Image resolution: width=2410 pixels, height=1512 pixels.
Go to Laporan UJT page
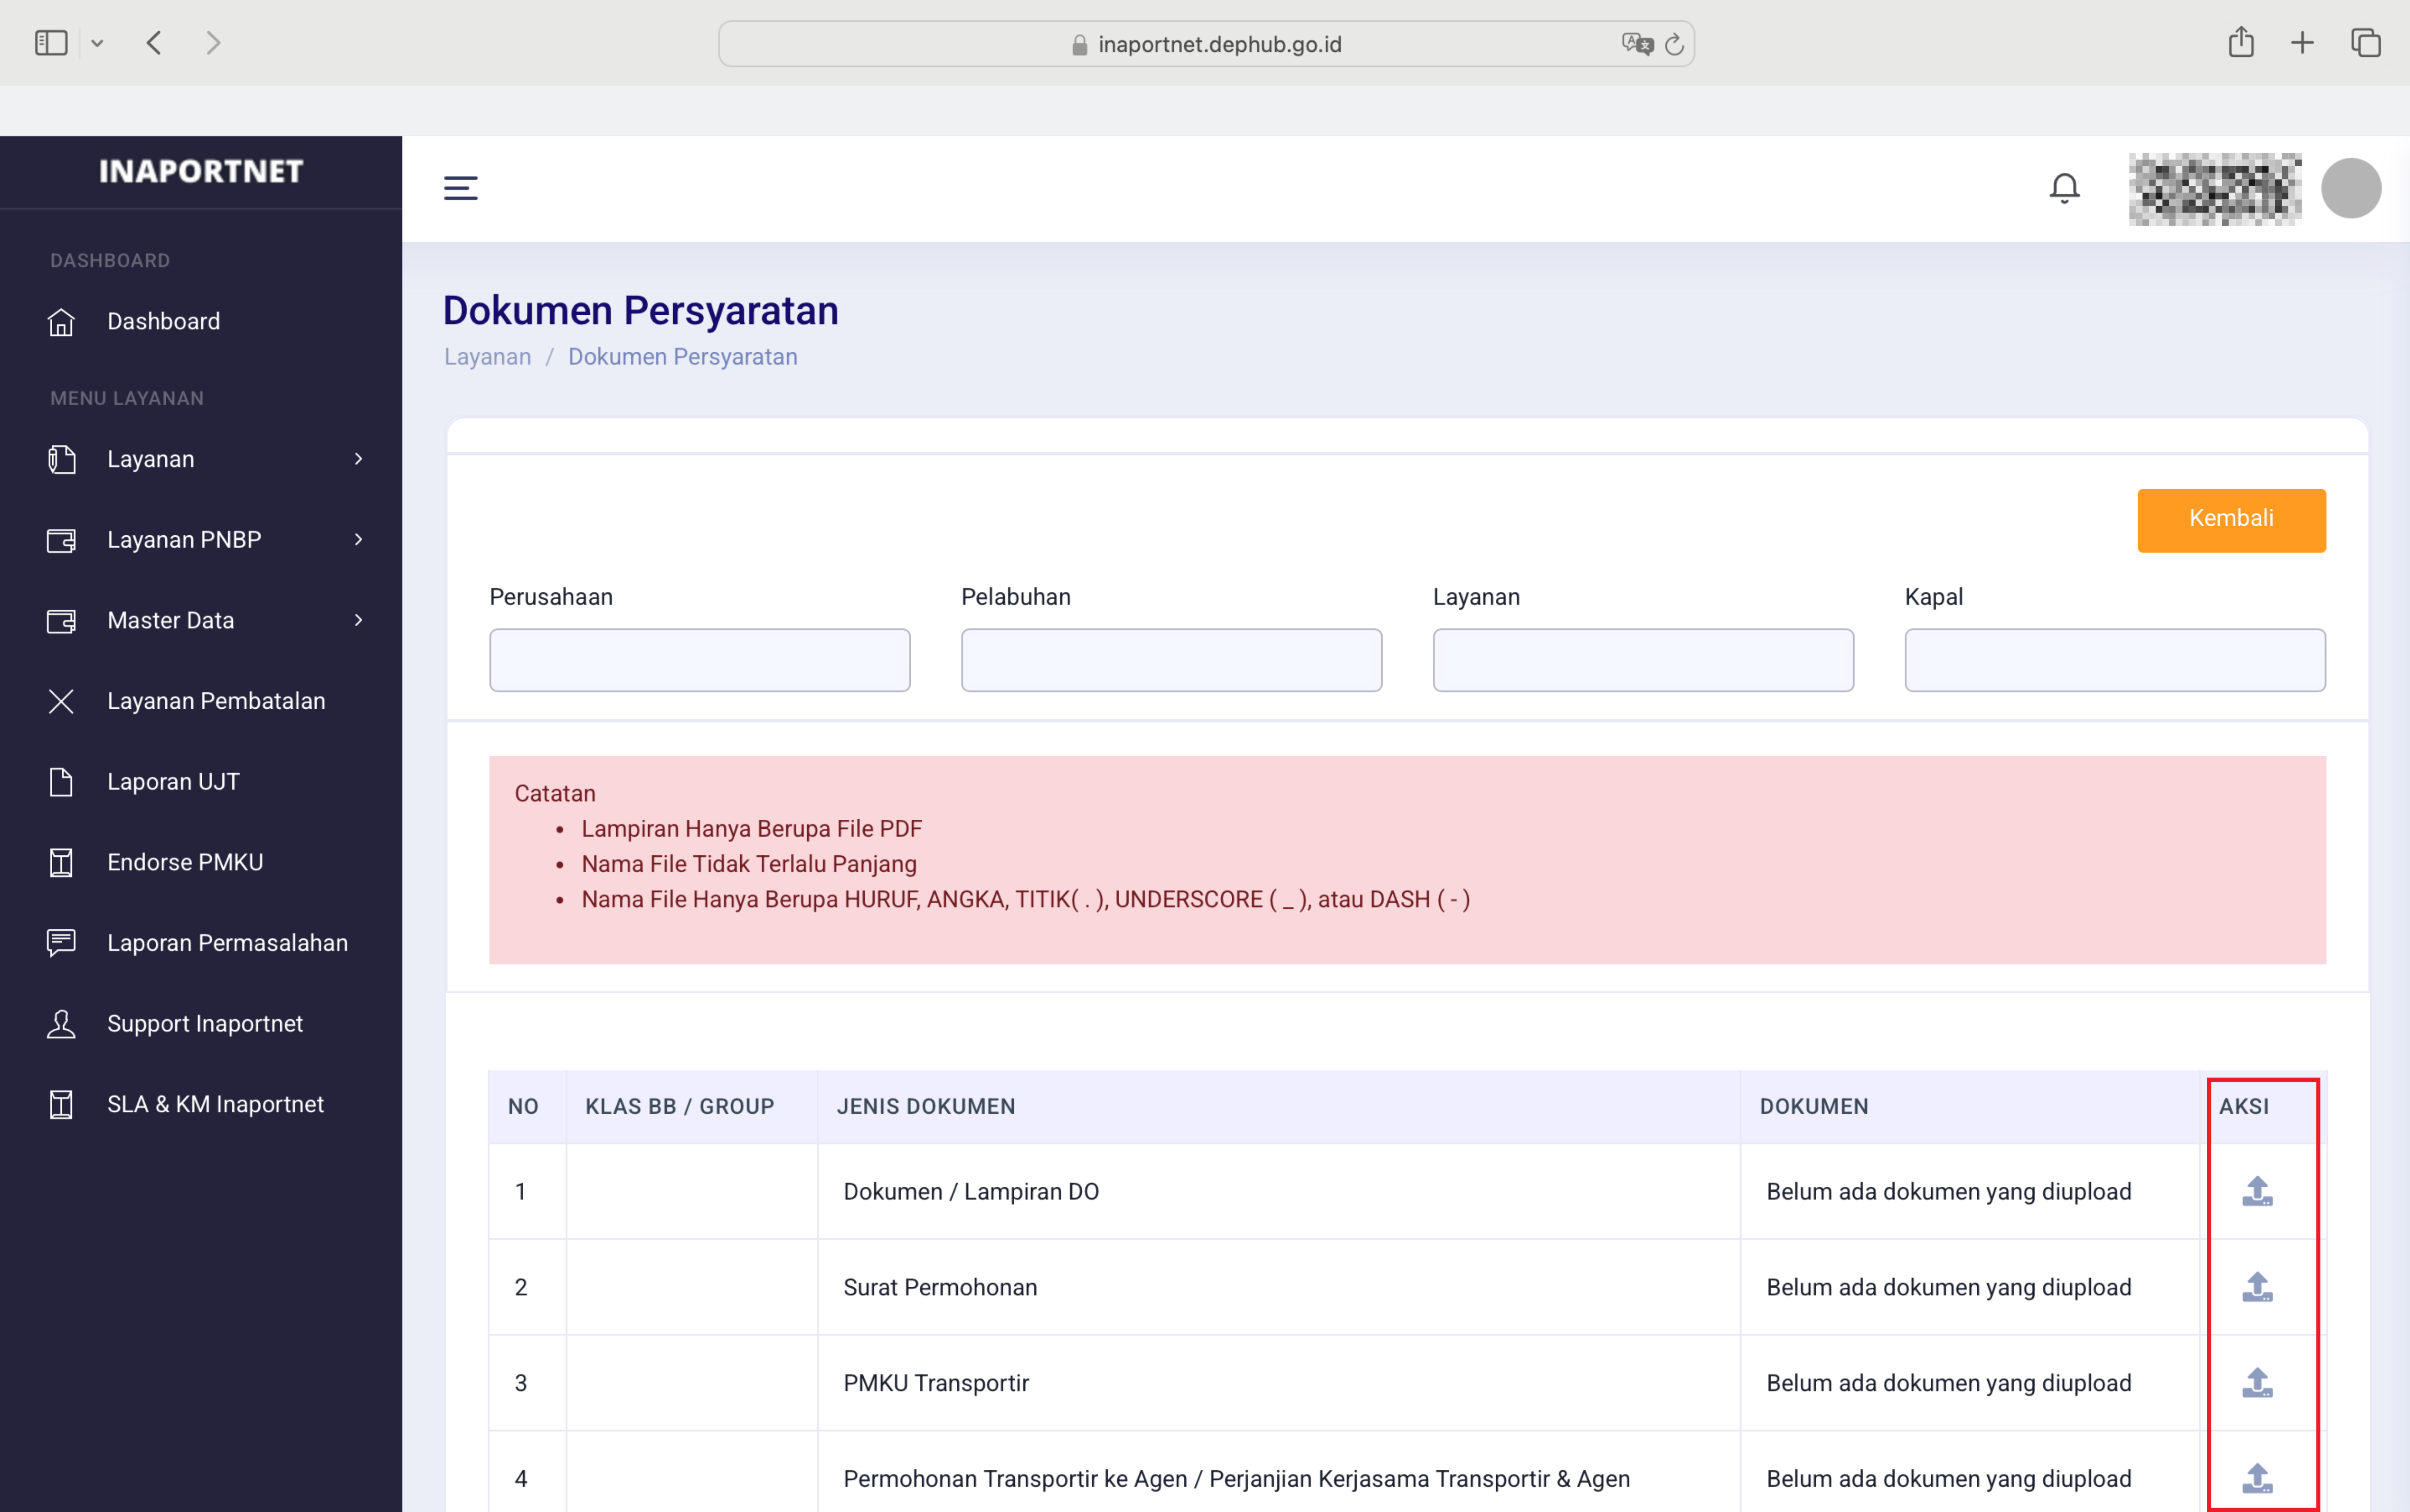173,782
